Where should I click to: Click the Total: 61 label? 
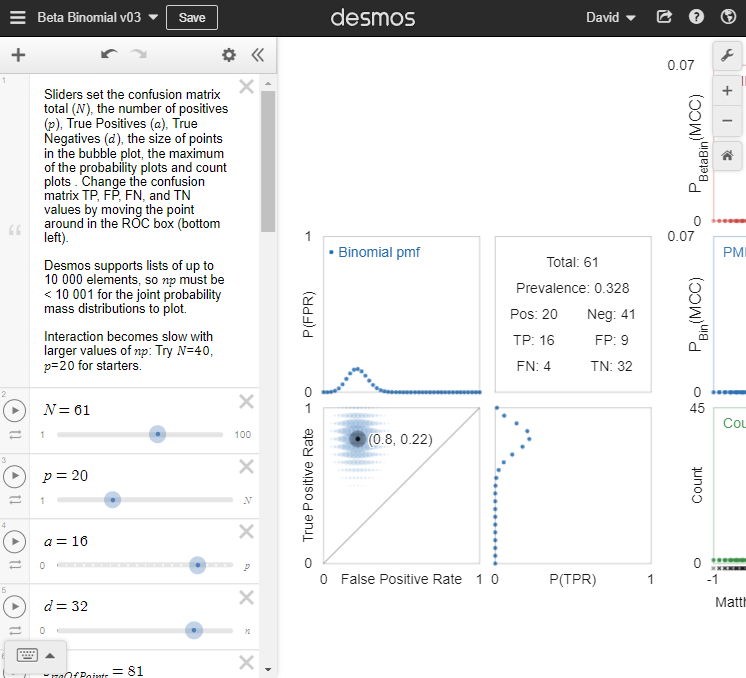(x=572, y=262)
